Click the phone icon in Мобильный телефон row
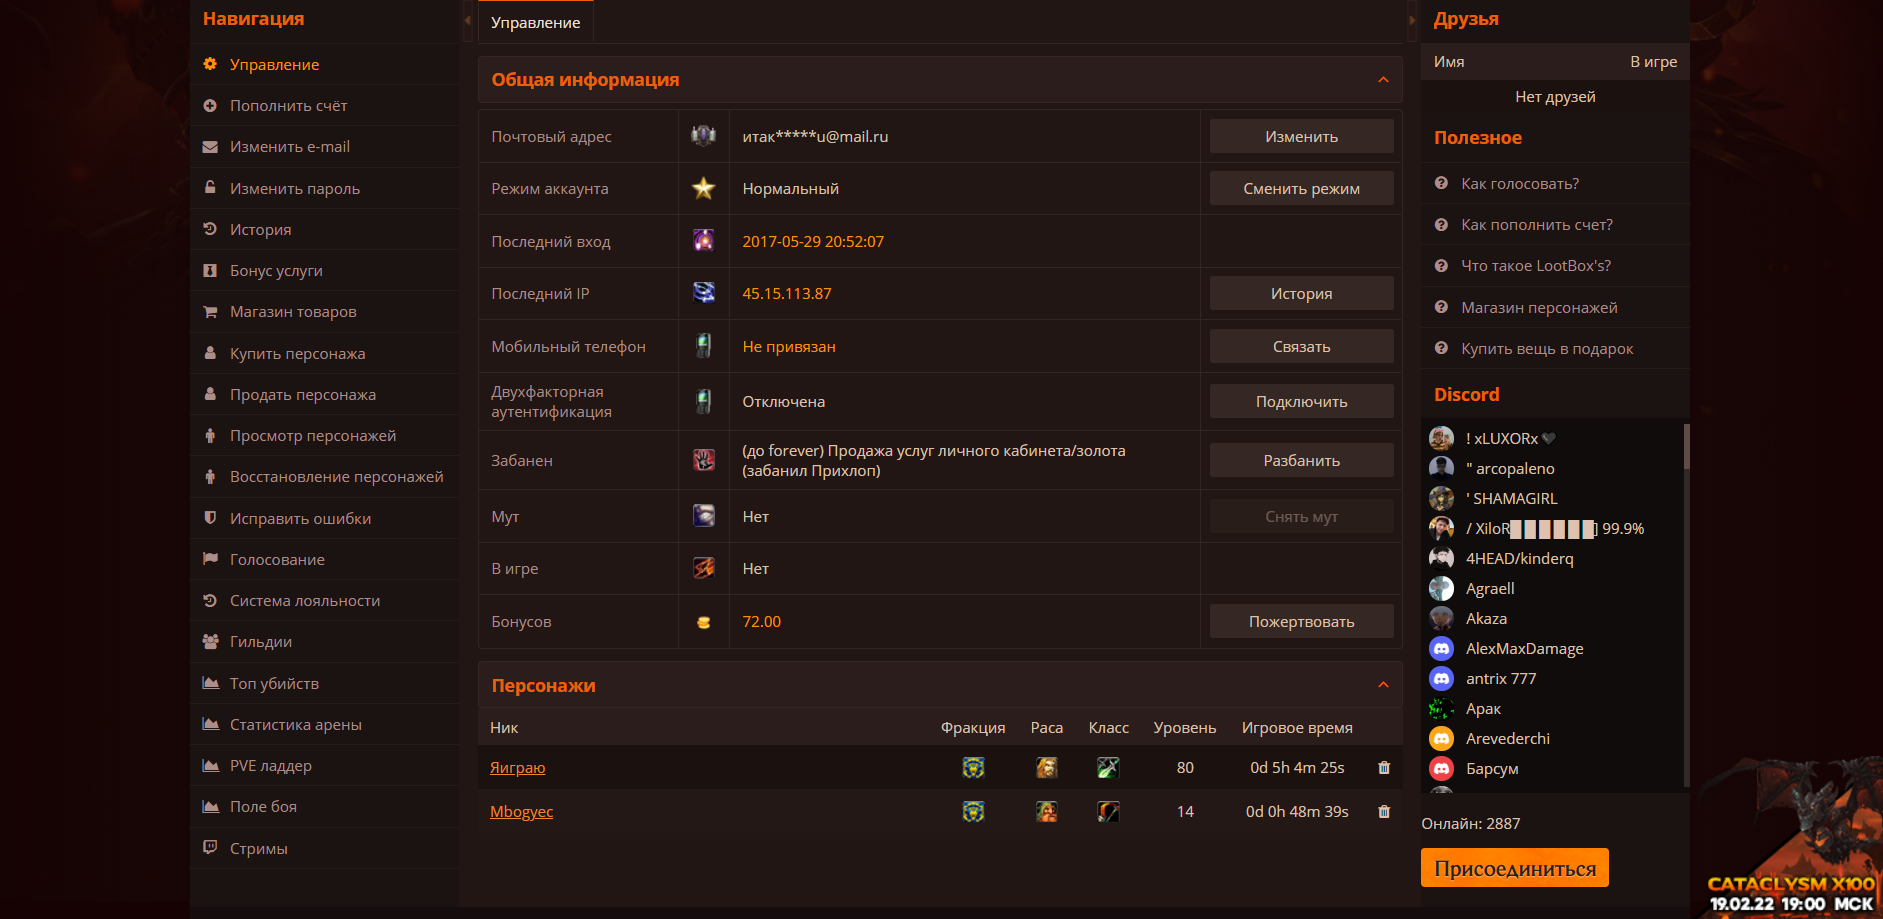 pyautogui.click(x=704, y=346)
